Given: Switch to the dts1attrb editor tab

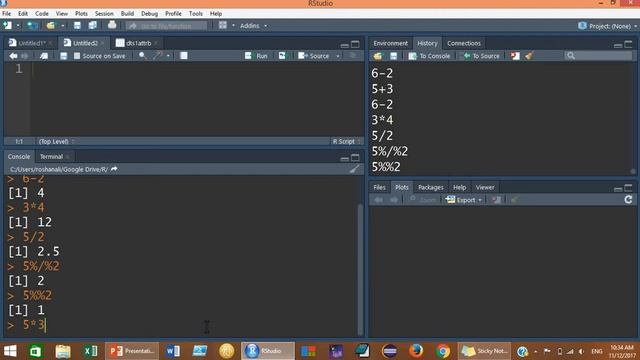Looking at the screenshot, I should coord(138,43).
